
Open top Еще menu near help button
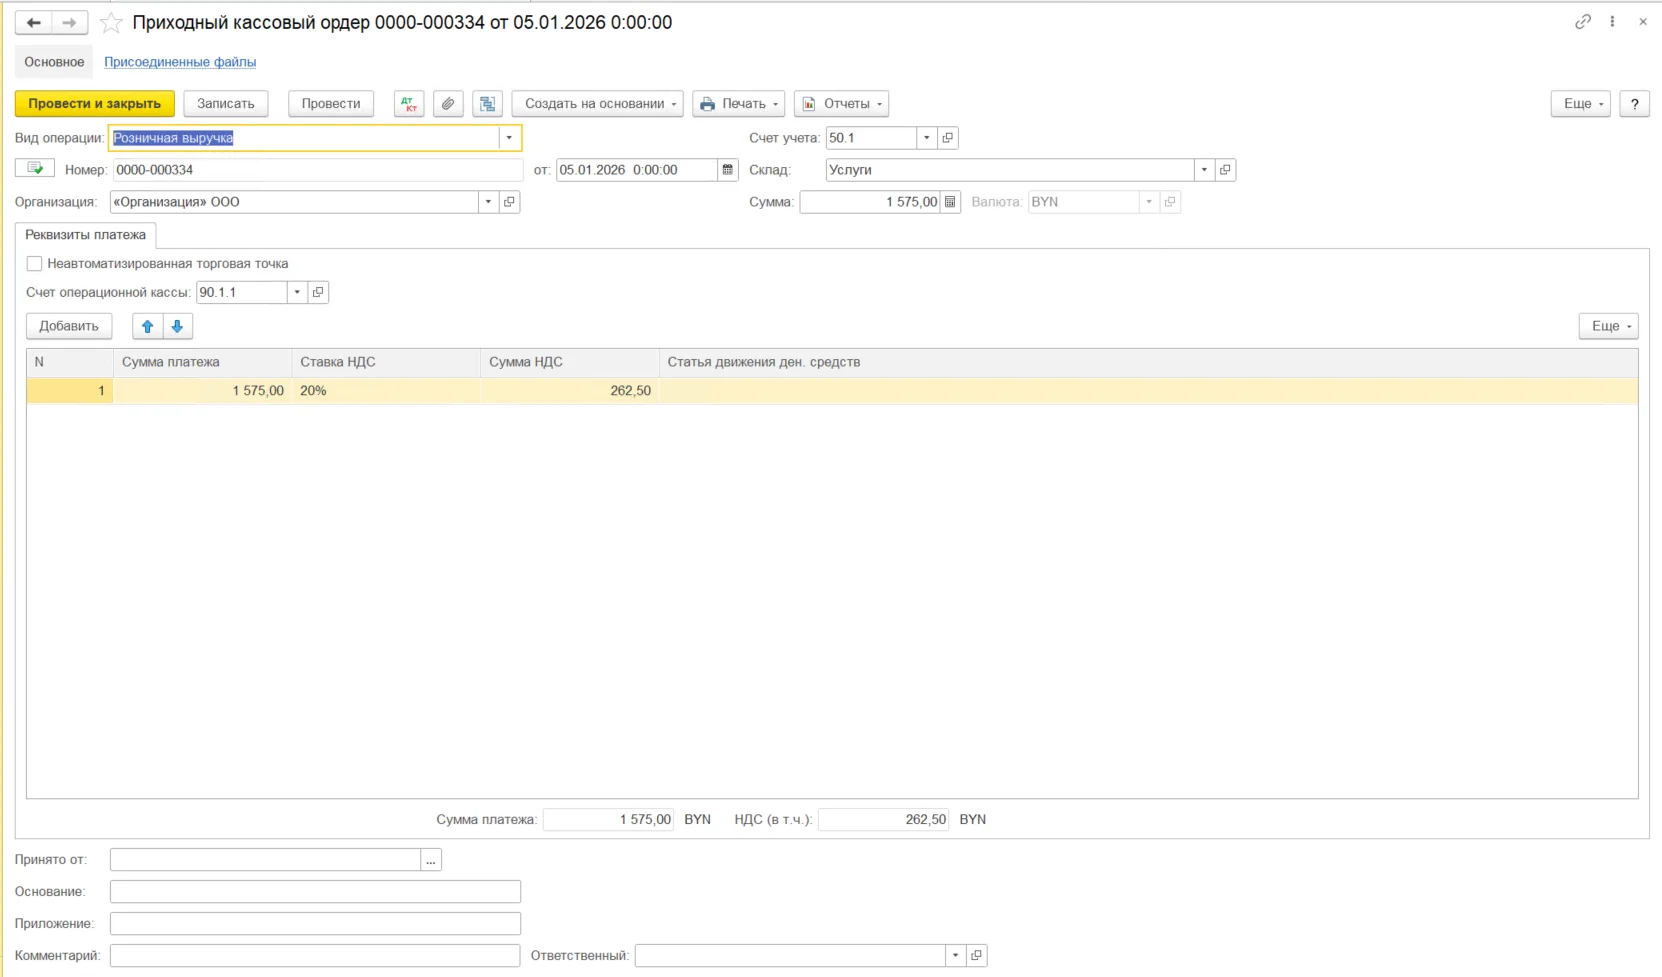1581,103
